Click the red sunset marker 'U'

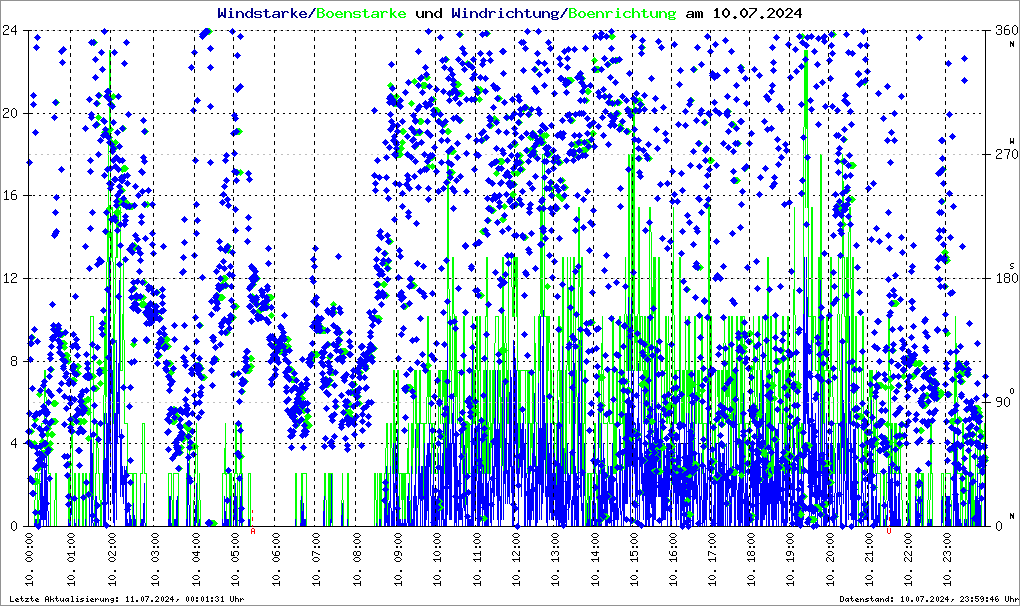(888, 531)
